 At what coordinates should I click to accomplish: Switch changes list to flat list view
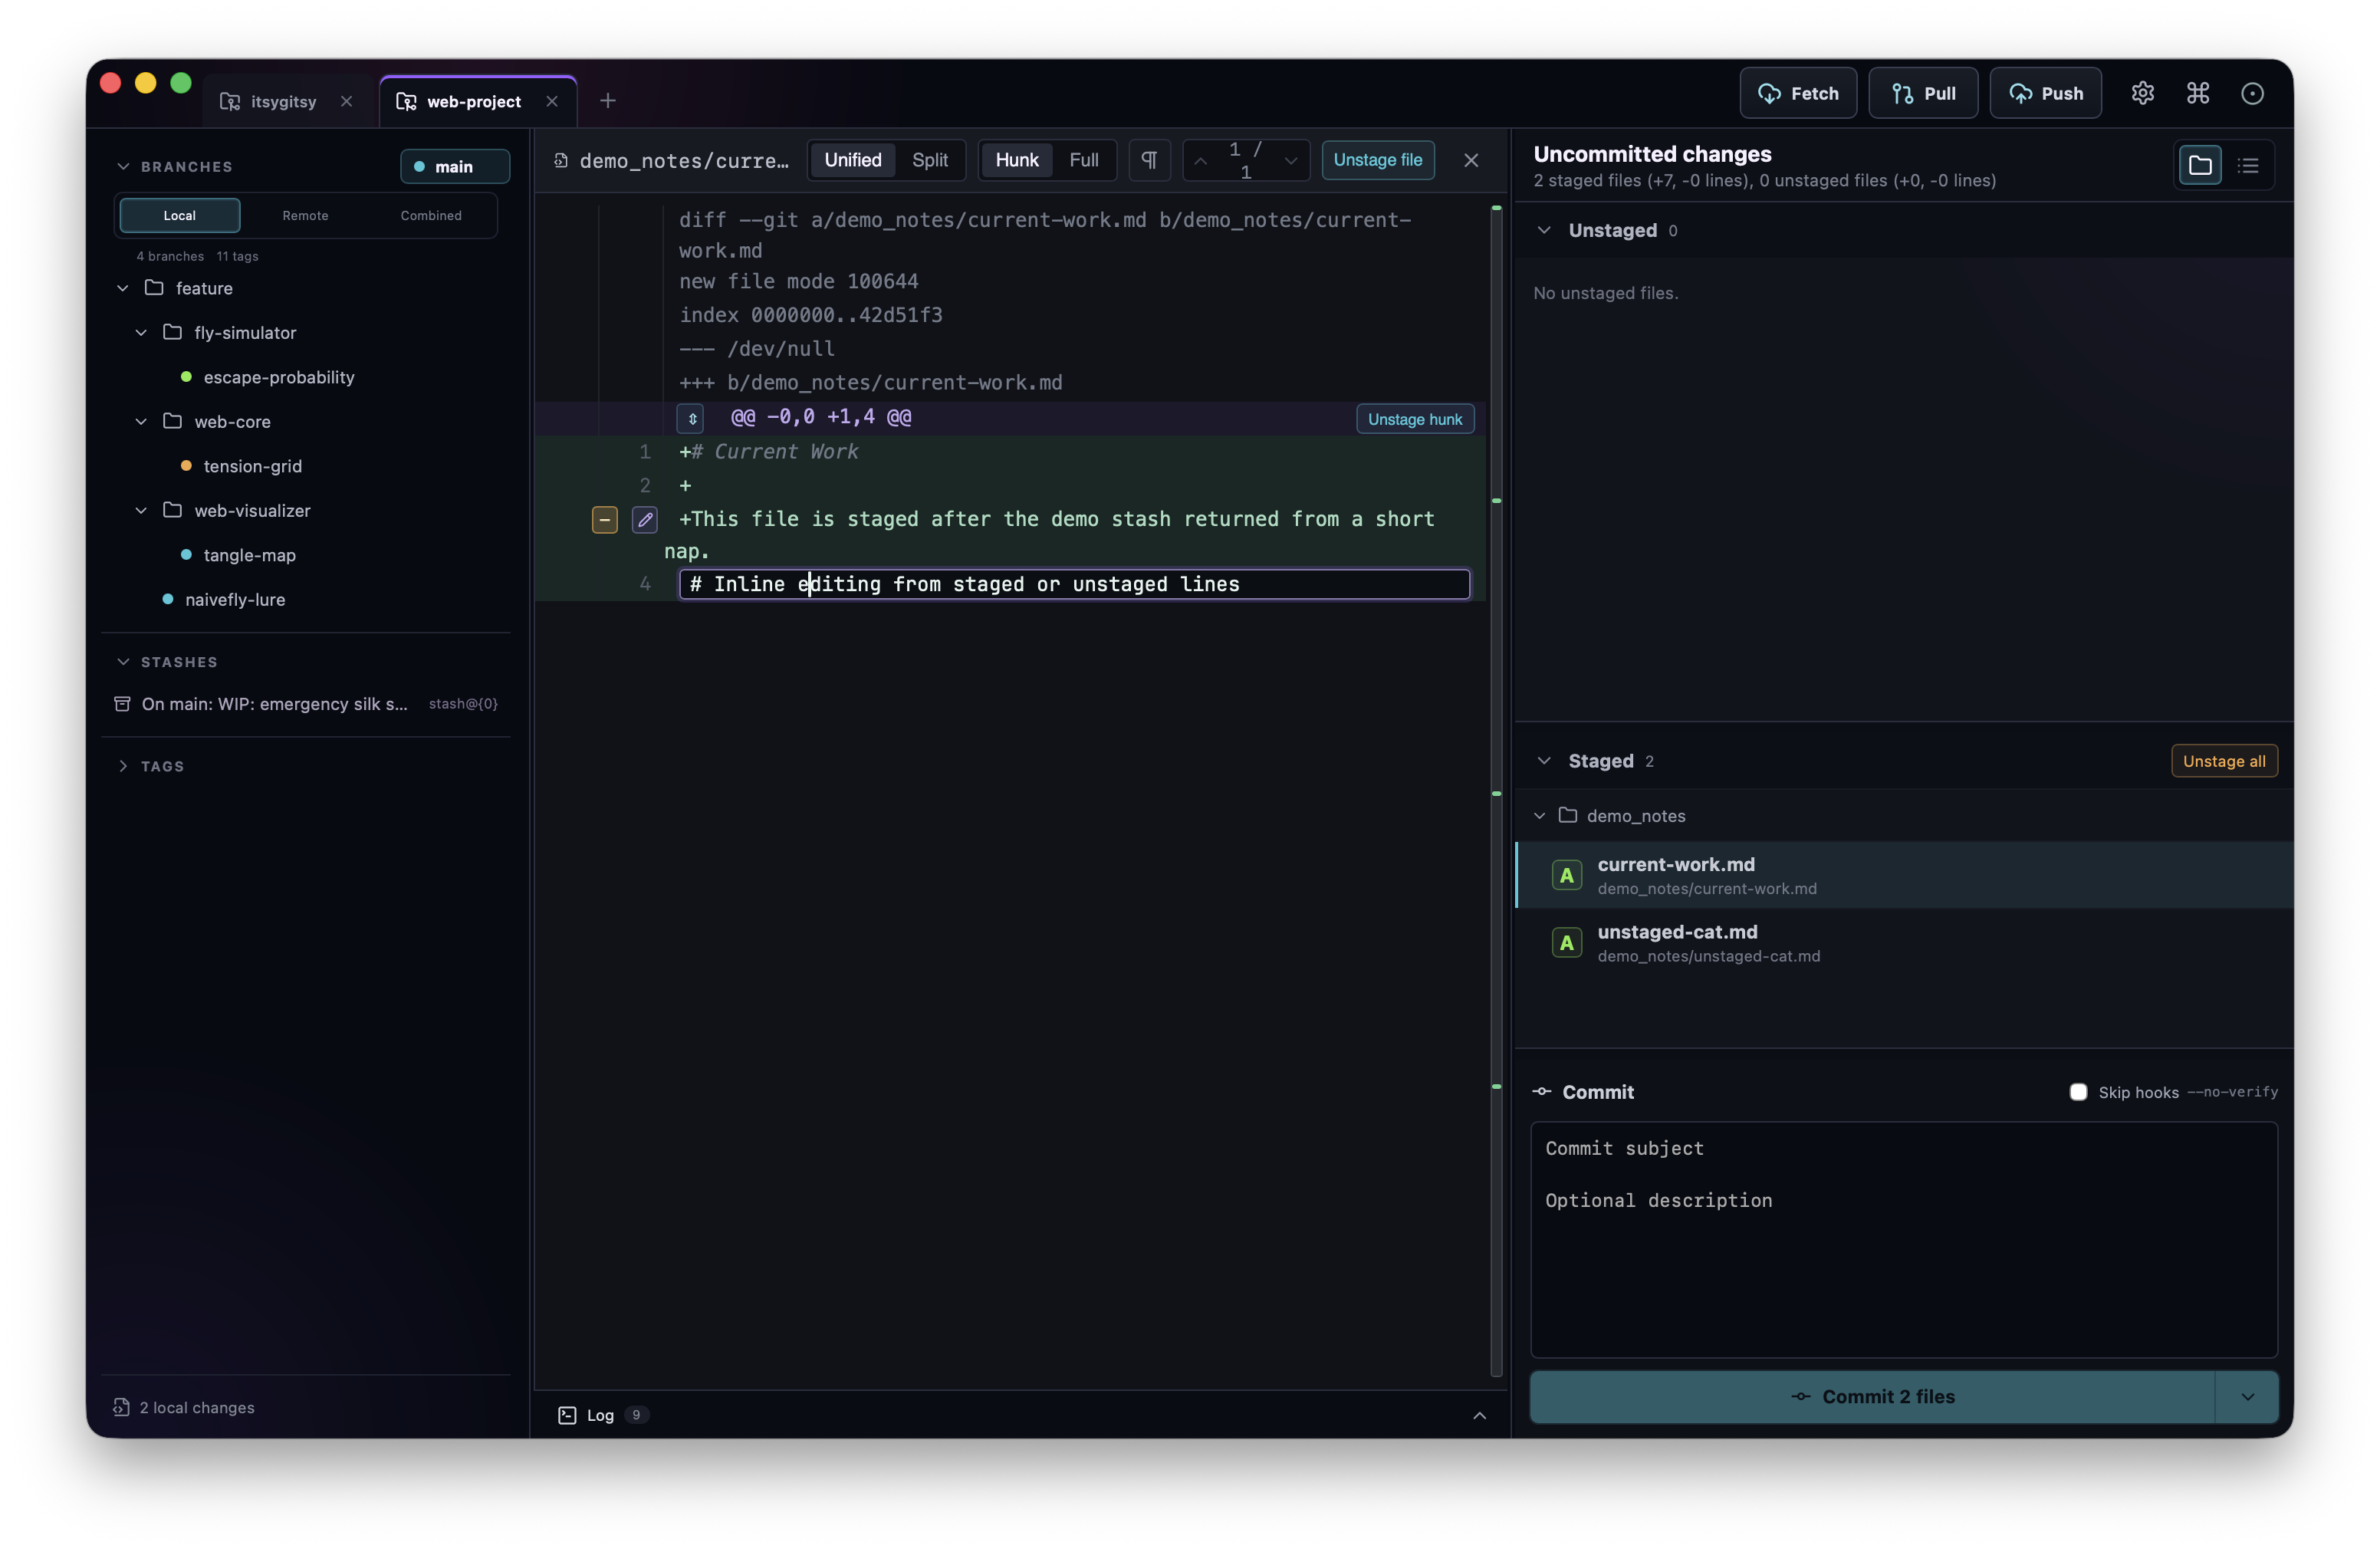(x=2248, y=165)
